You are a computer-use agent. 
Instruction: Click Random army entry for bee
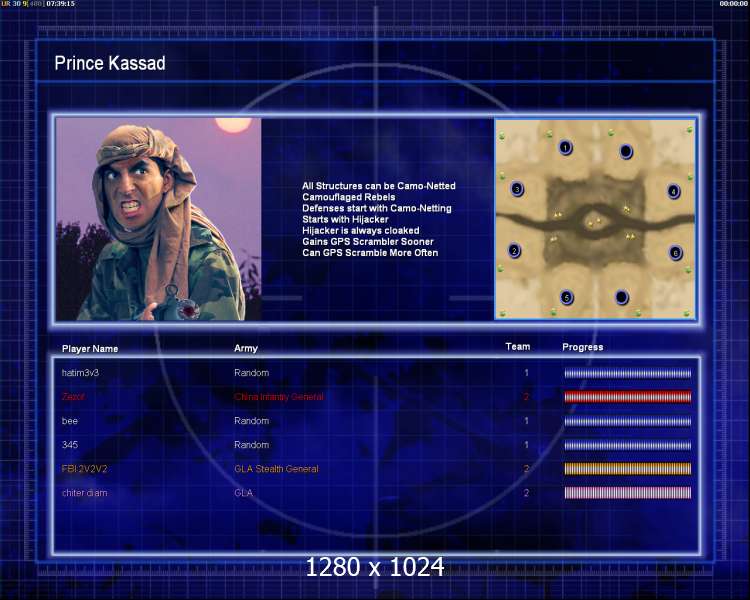252,421
